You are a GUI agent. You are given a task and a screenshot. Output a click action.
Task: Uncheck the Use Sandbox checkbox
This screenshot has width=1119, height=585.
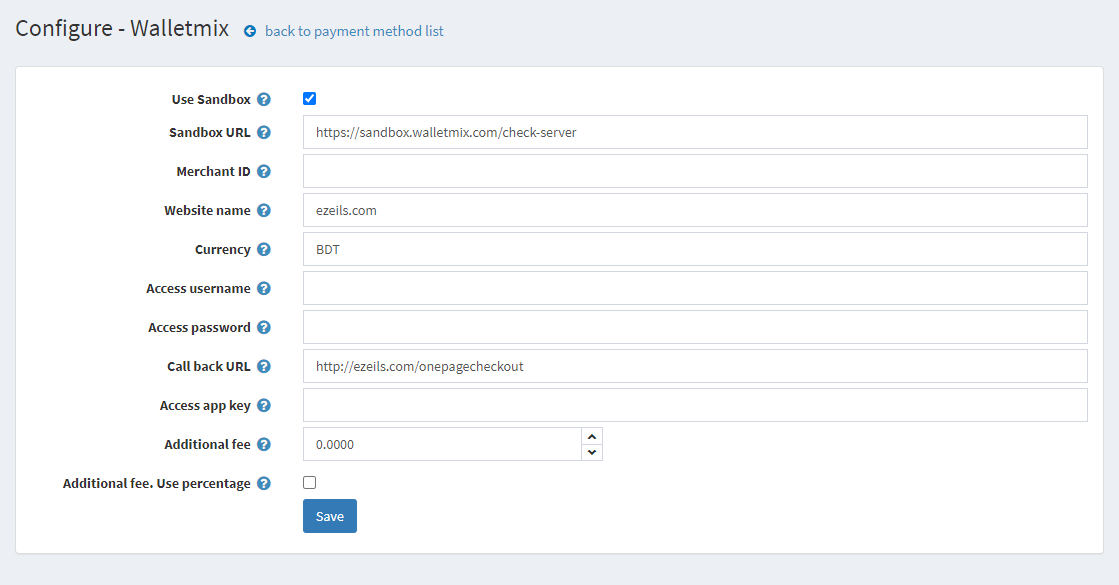tap(310, 98)
